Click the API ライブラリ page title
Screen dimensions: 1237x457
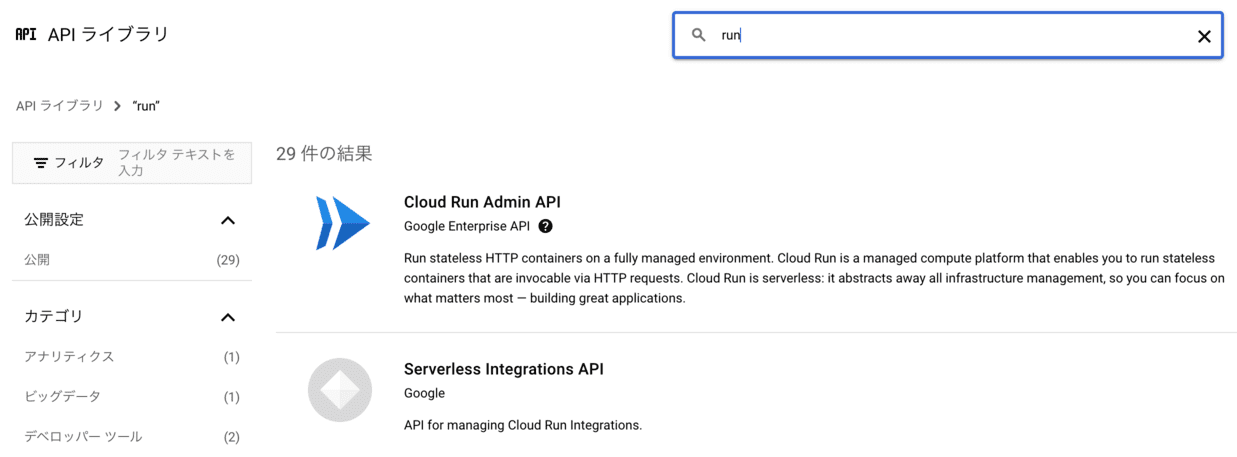(108, 34)
